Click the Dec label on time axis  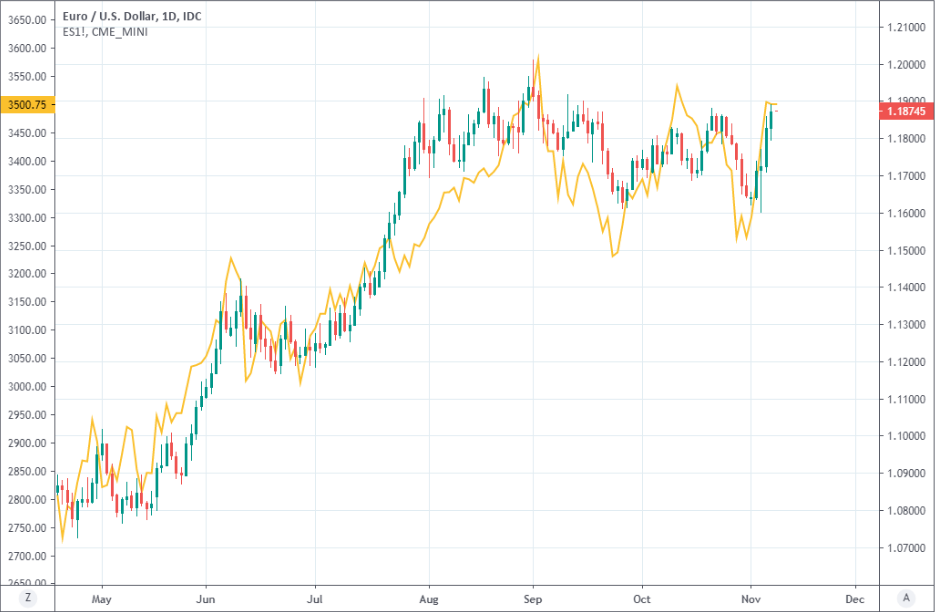click(x=855, y=598)
